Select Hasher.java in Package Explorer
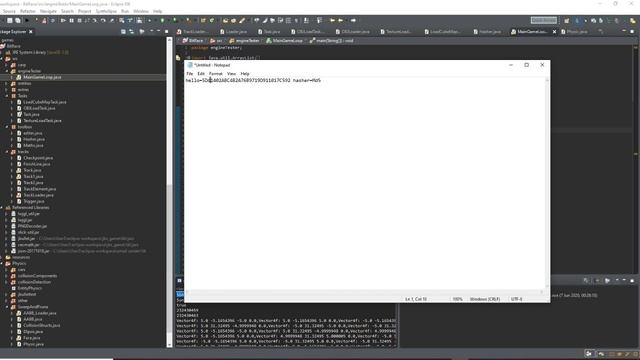The width and height of the screenshot is (640, 360). pos(34,139)
